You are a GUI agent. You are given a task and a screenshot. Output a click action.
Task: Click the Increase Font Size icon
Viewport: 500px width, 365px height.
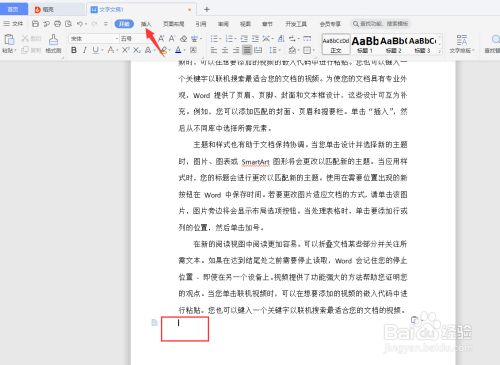(x=161, y=39)
